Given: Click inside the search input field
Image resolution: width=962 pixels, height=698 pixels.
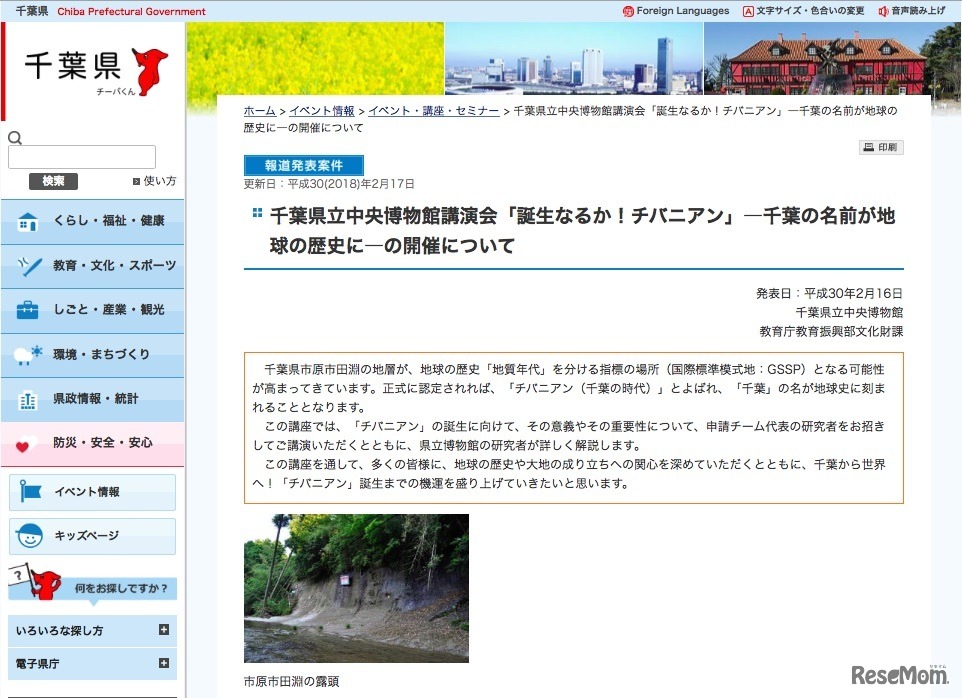Looking at the screenshot, I should pyautogui.click(x=80, y=156).
